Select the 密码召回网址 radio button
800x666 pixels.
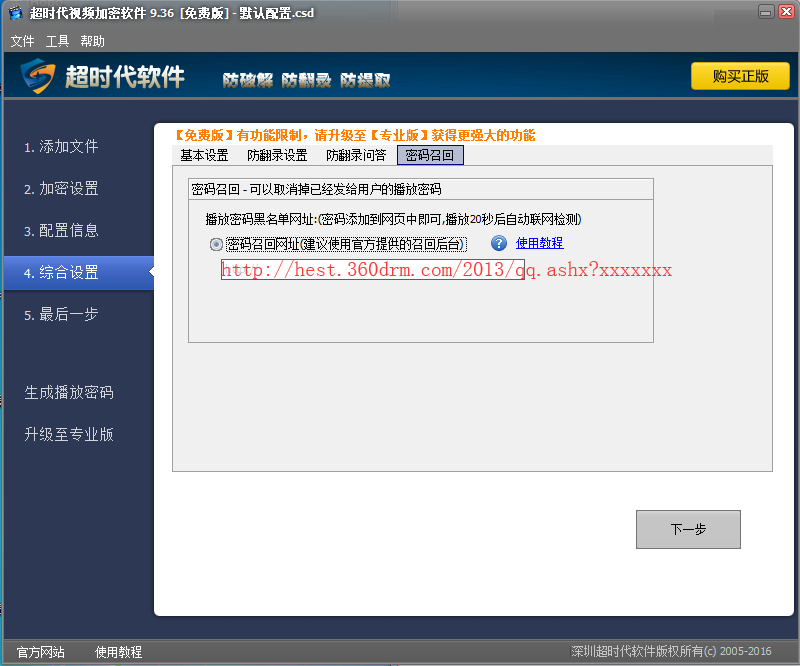pos(216,244)
